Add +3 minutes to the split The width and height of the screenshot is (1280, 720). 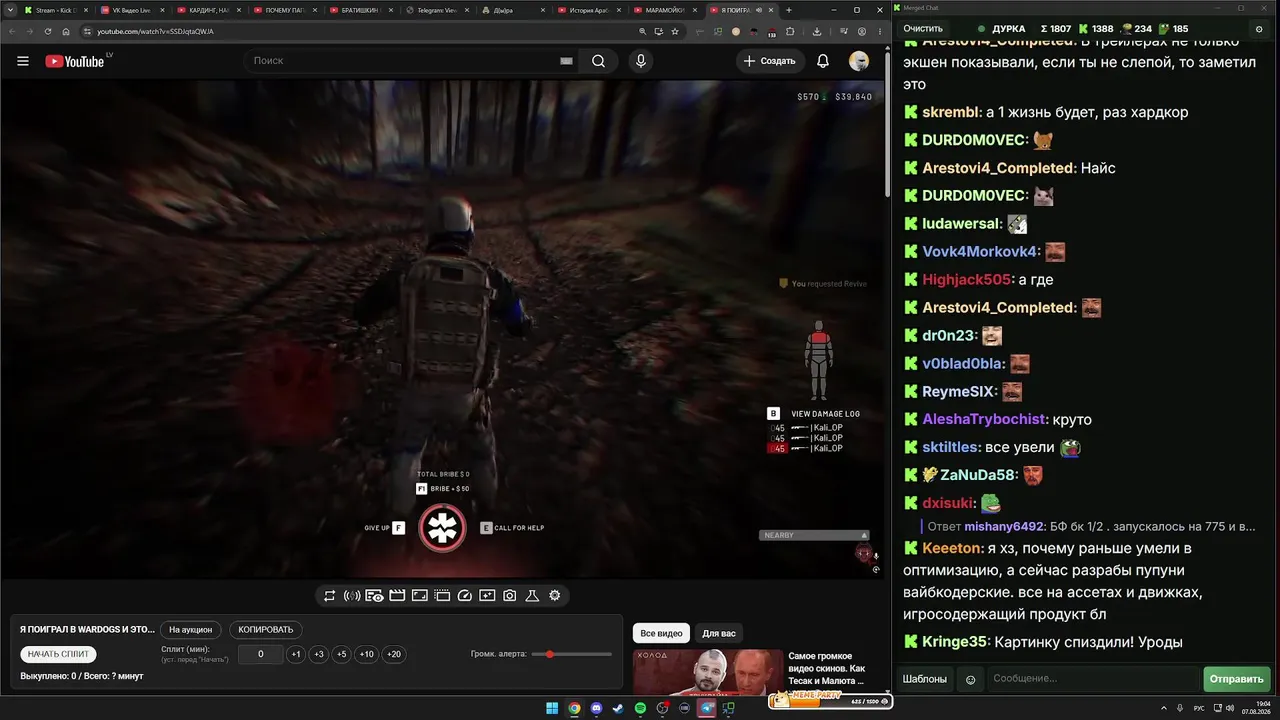click(x=319, y=654)
